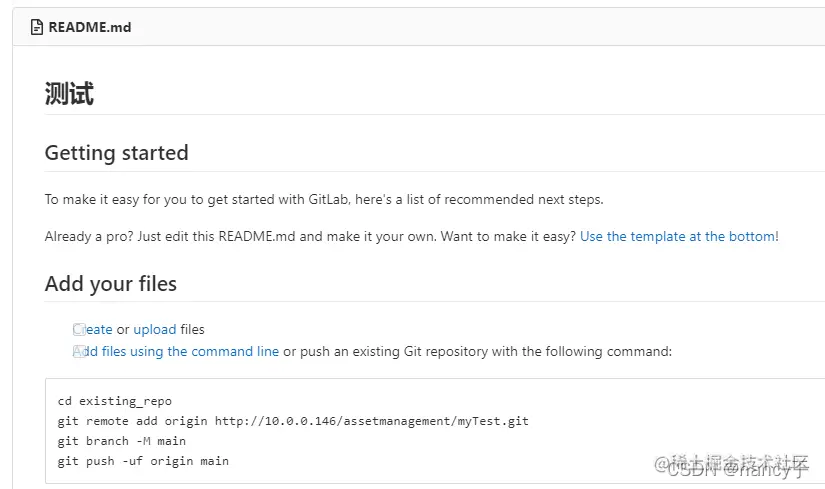Open the Create file link
Viewport: 825px width, 489px height.
pos(99,329)
